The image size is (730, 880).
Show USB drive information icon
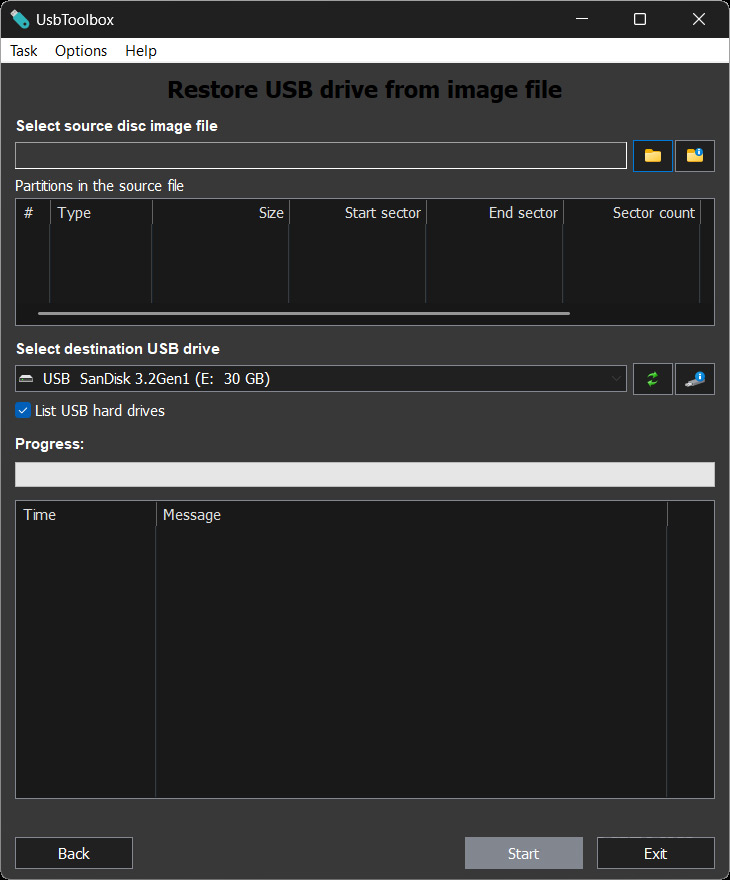point(695,379)
